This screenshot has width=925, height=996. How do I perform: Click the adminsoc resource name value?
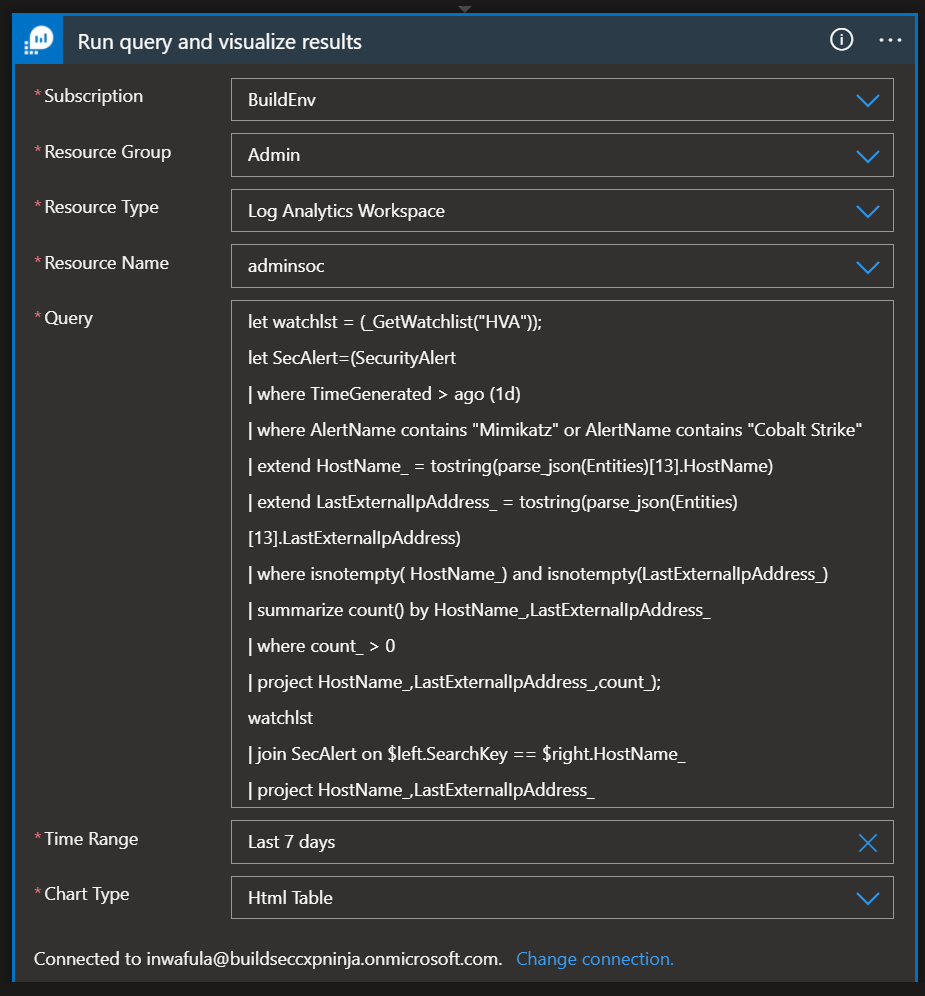[x=286, y=266]
